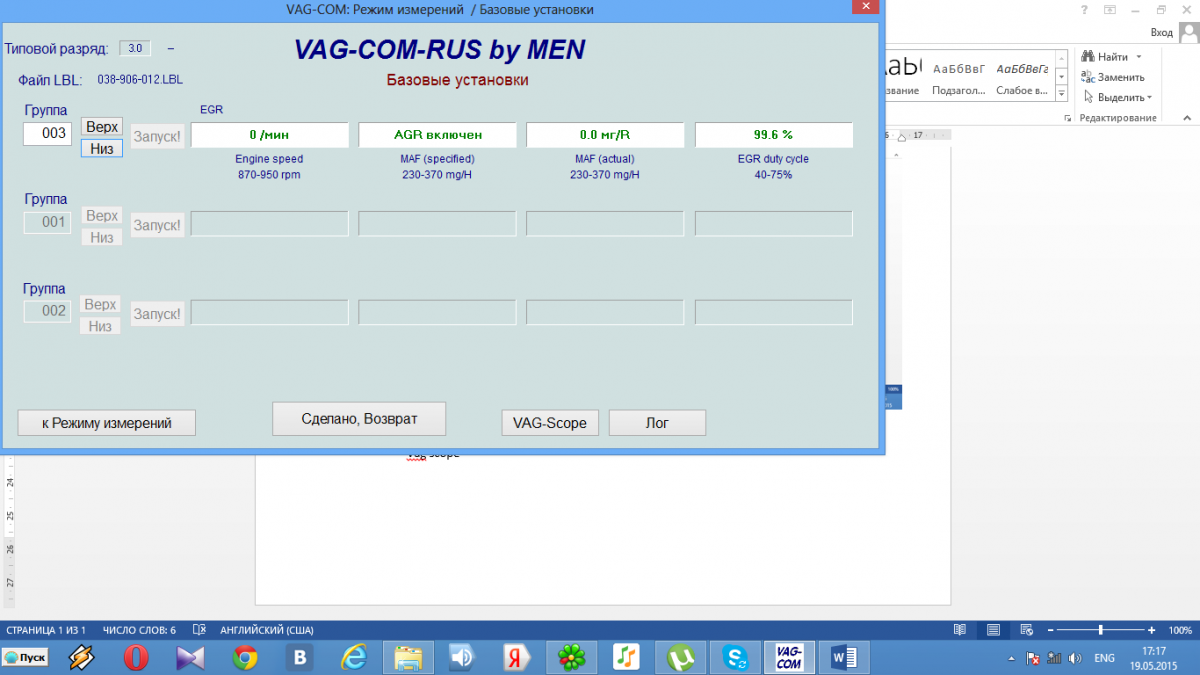Open Winamp from the taskbar
The height and width of the screenshot is (675, 1200).
82,657
